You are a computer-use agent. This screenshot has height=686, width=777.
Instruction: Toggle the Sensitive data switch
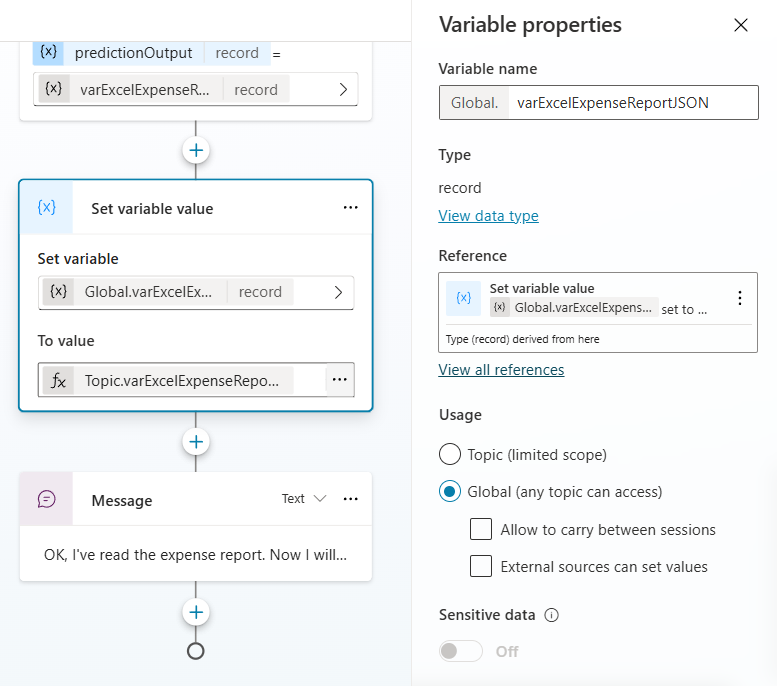(x=462, y=651)
